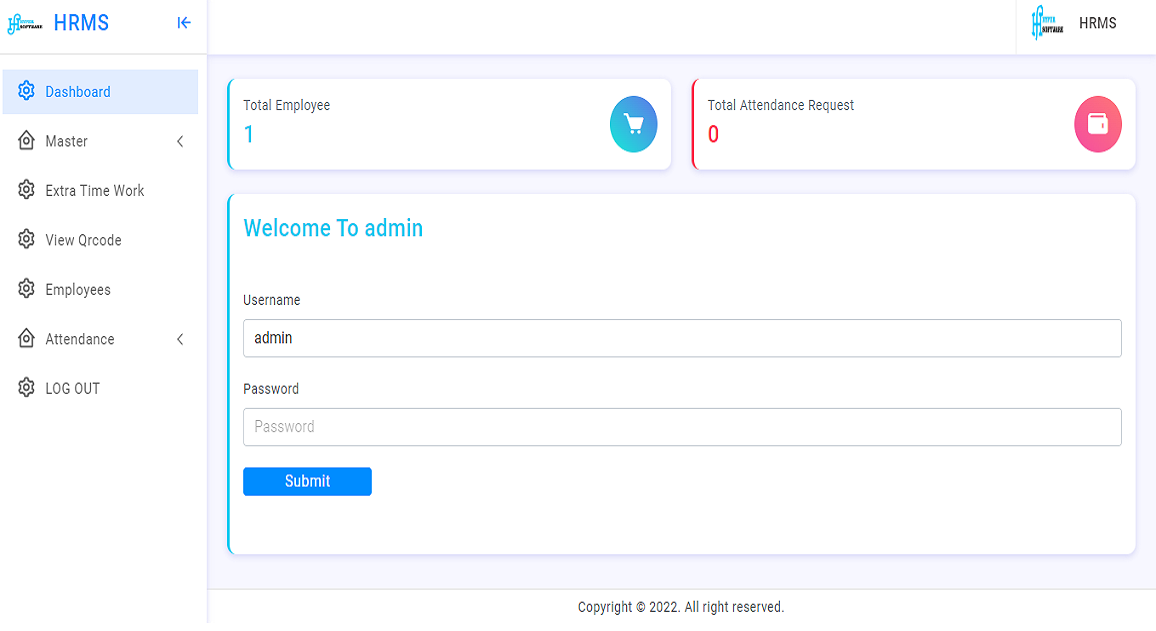Image resolution: width=1156 pixels, height=631 pixels.
Task: Open the View Qrcode page
Action: click(x=83, y=240)
